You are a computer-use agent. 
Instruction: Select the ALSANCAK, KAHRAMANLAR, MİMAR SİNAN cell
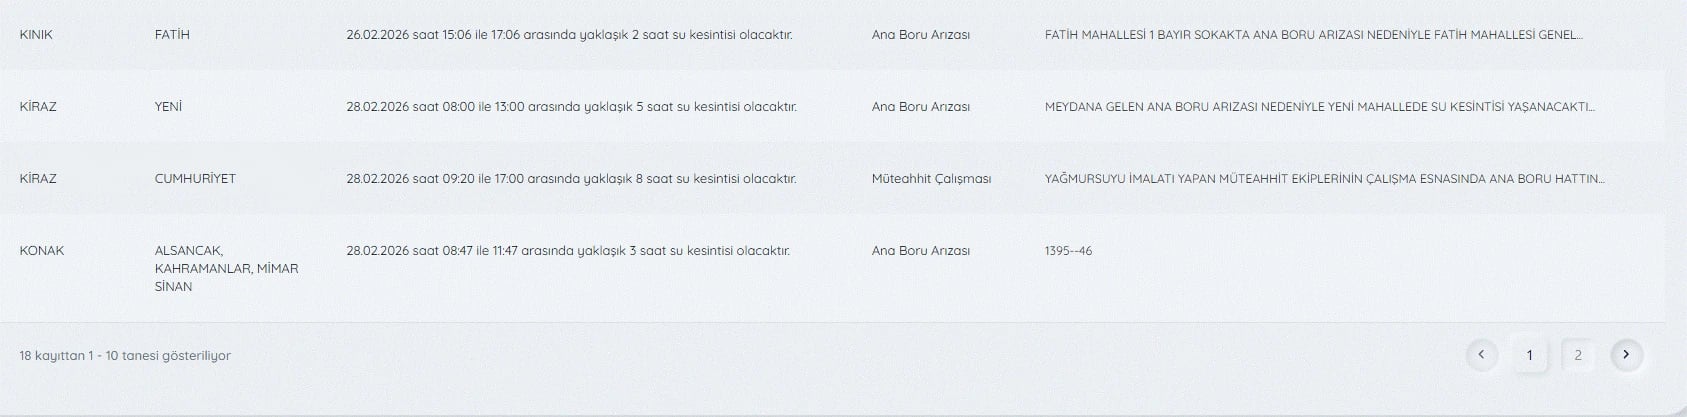226,268
